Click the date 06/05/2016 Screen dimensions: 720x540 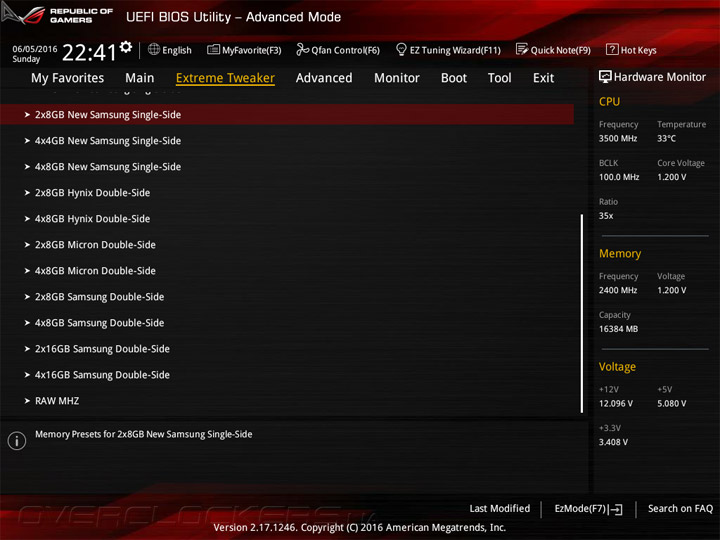click(34, 49)
